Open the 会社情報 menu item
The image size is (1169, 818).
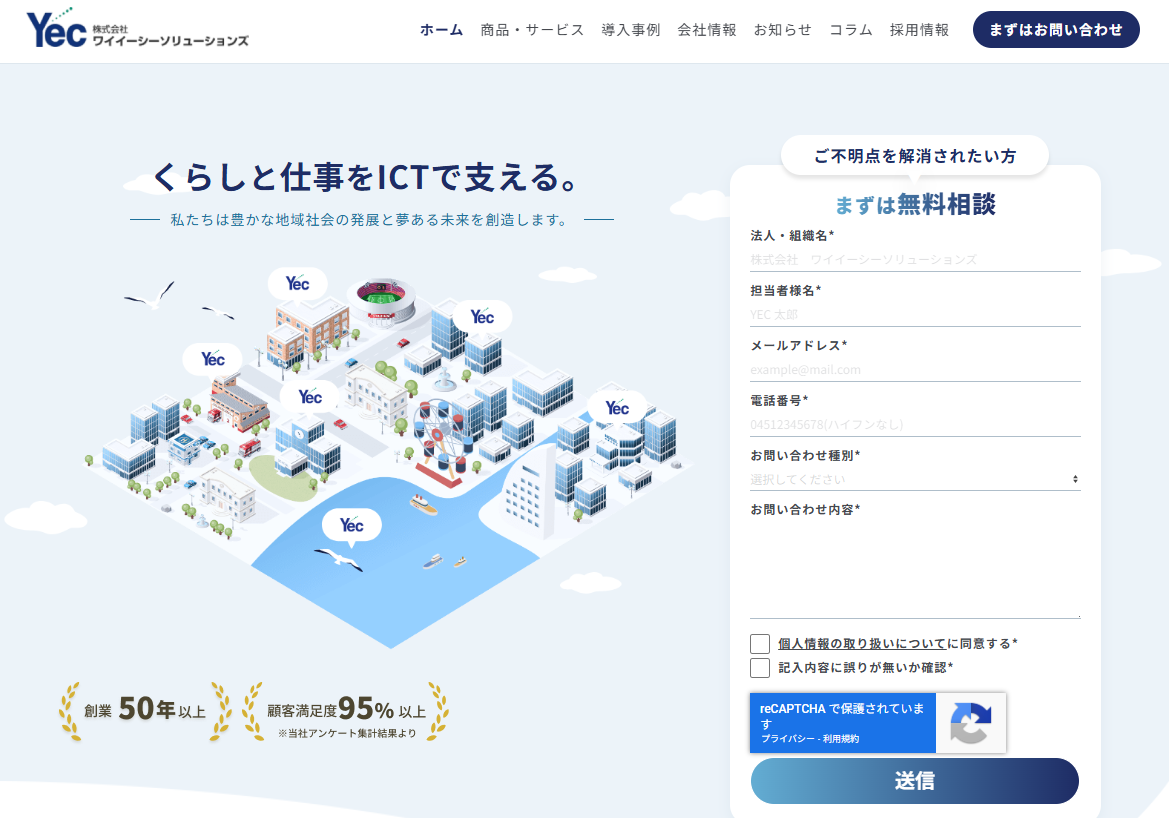pos(707,30)
